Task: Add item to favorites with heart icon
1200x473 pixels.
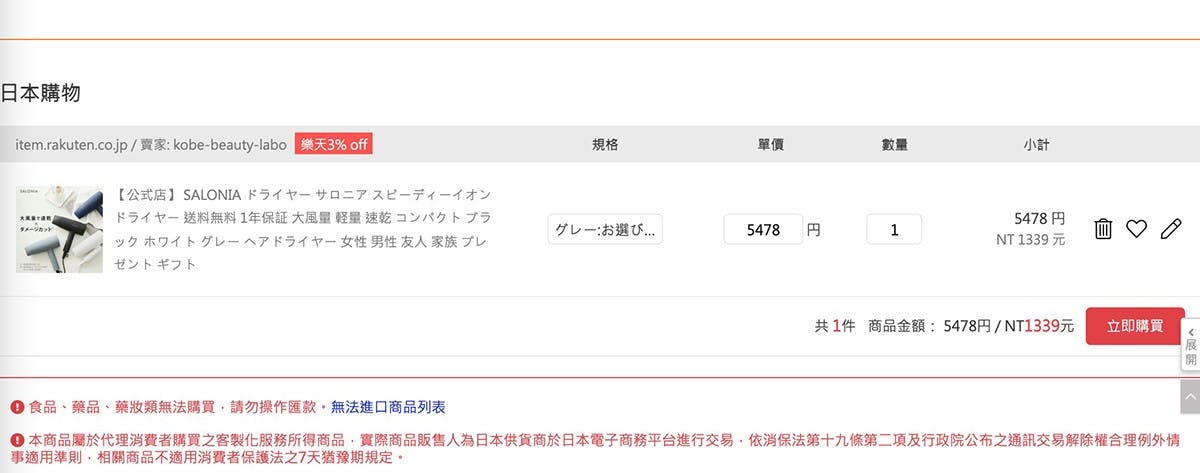Action: click(1136, 229)
